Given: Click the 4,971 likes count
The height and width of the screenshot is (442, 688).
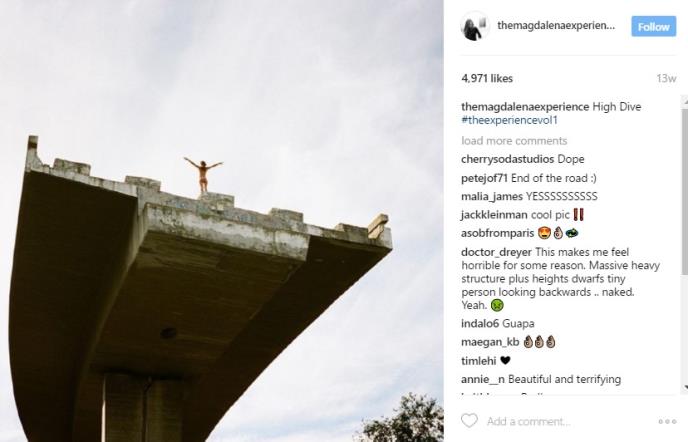Looking at the screenshot, I should click(x=487, y=77).
